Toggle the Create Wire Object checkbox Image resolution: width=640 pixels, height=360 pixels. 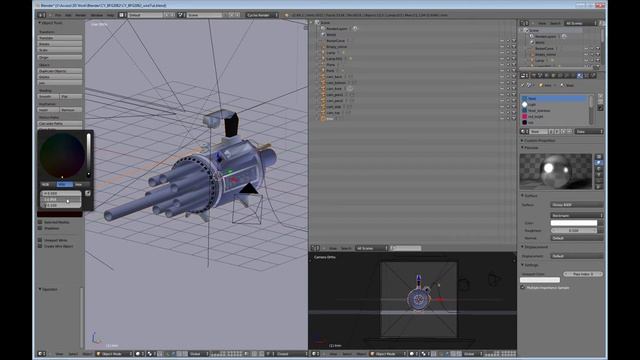point(40,246)
